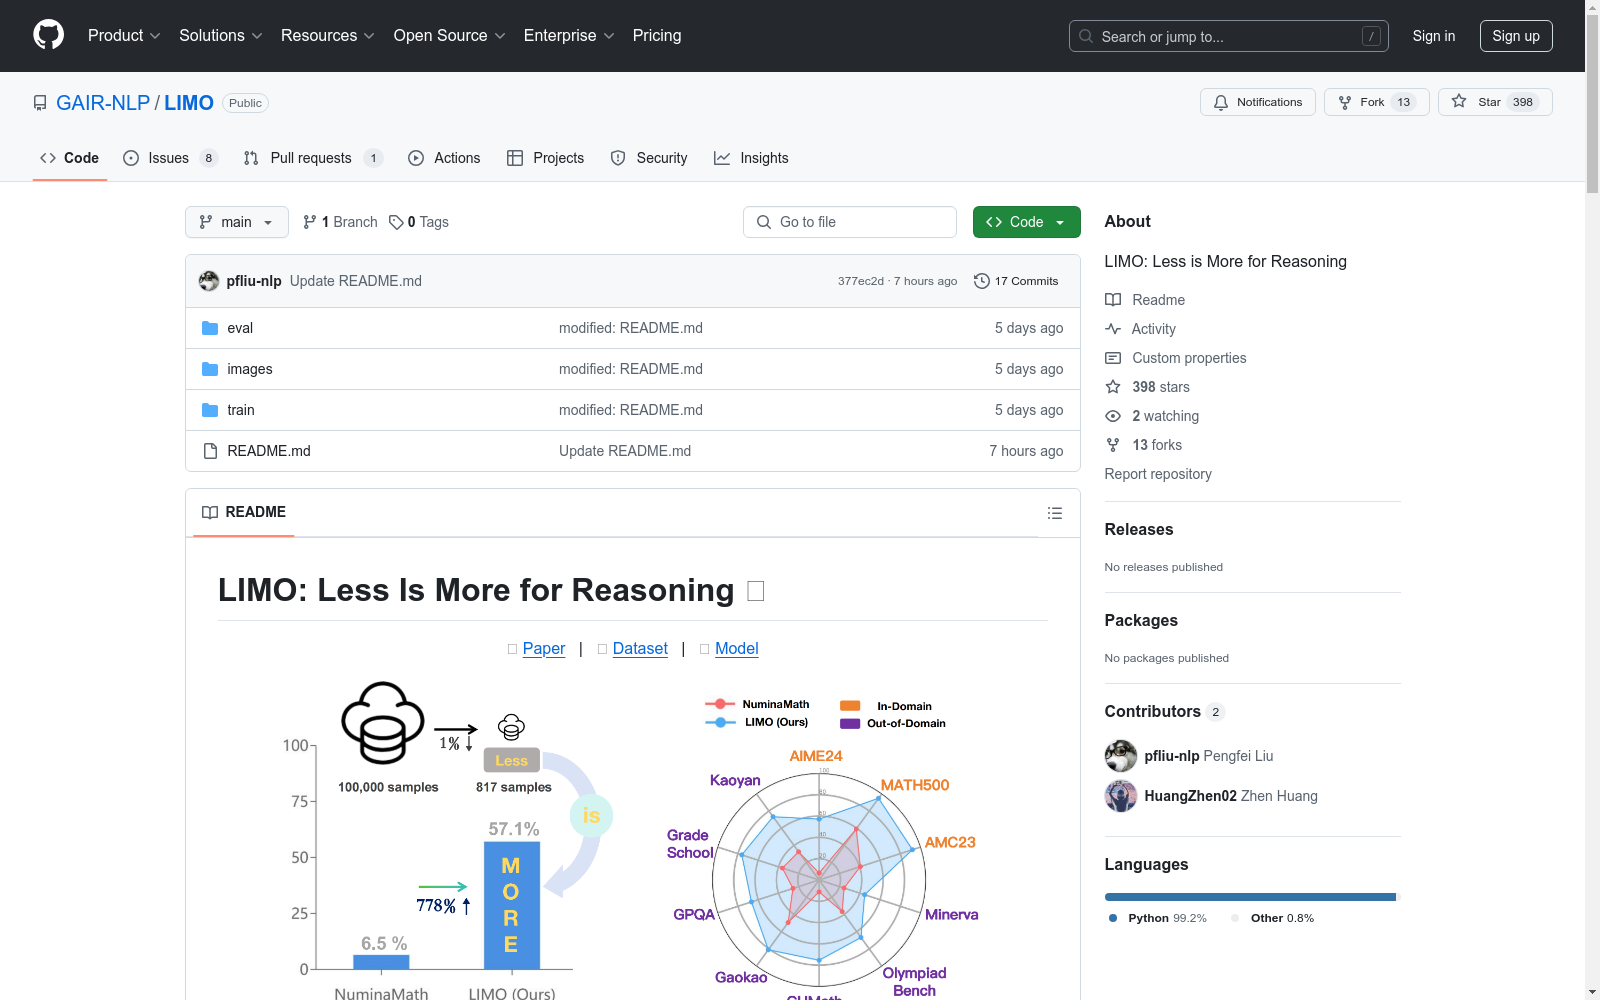The image size is (1600, 1000).
Task: Go to the Pricing page
Action: (x=657, y=36)
